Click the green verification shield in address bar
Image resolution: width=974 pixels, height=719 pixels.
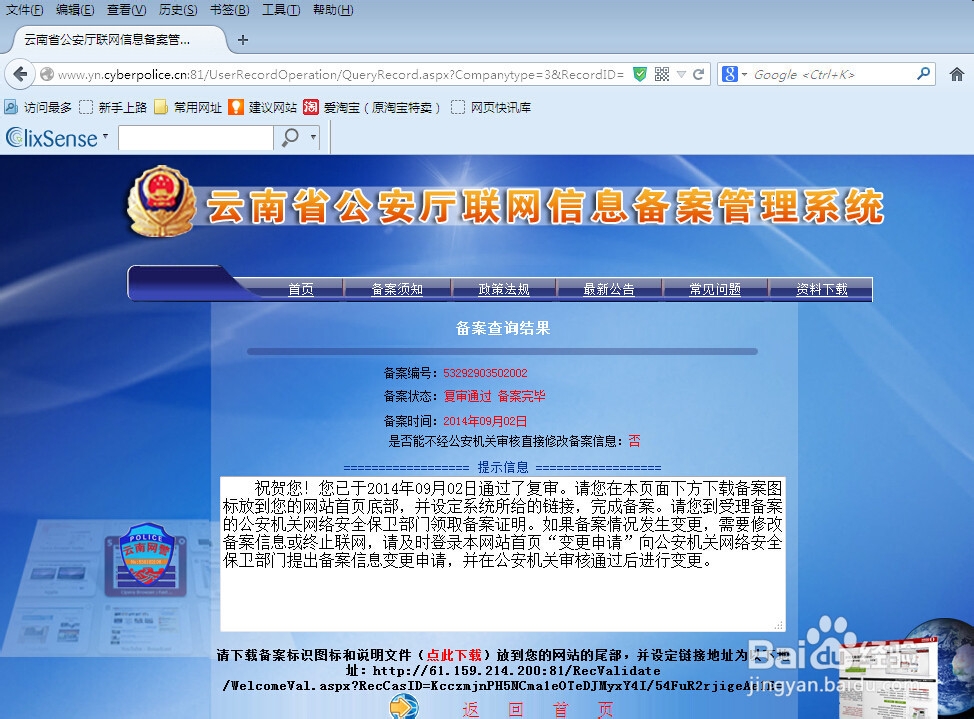click(641, 73)
